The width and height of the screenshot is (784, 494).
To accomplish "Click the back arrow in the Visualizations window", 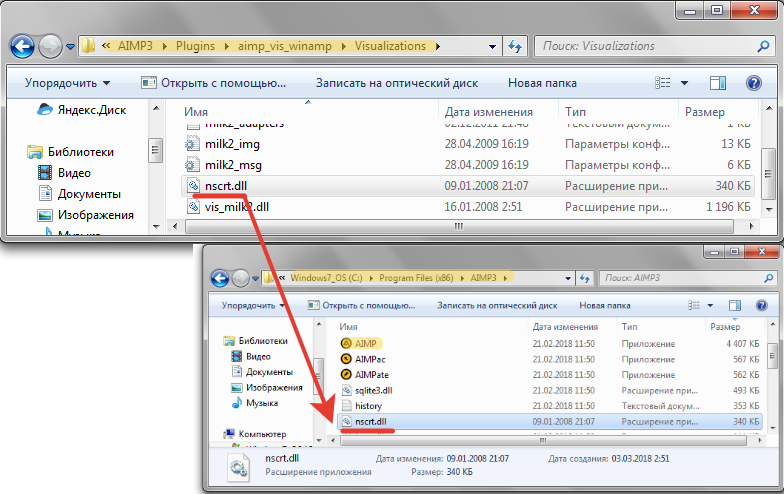I will [23, 46].
